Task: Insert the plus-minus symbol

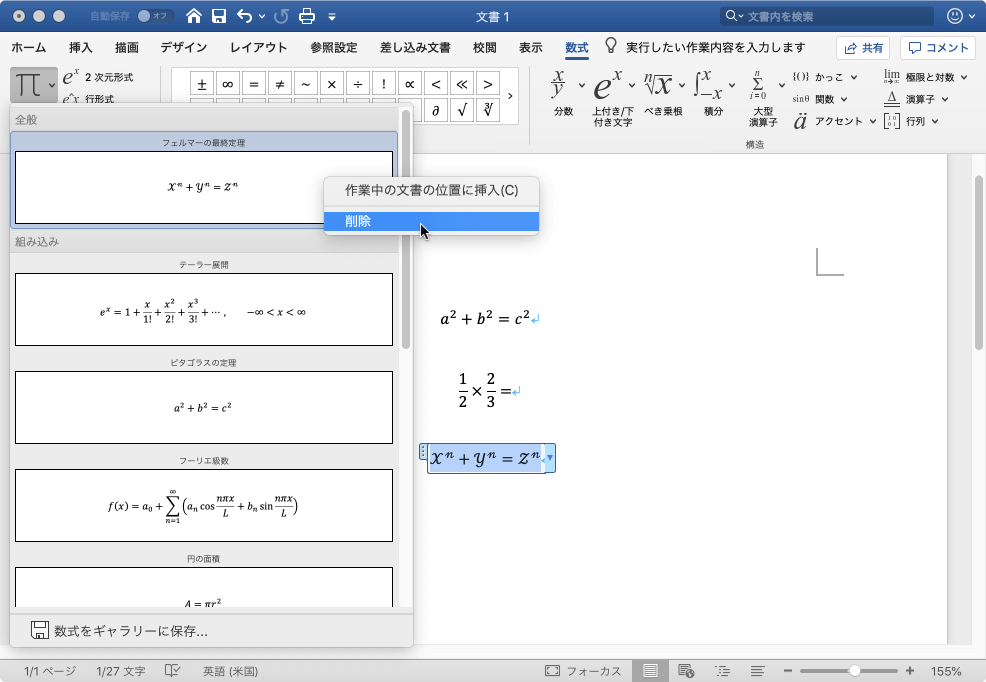Action: [x=202, y=84]
